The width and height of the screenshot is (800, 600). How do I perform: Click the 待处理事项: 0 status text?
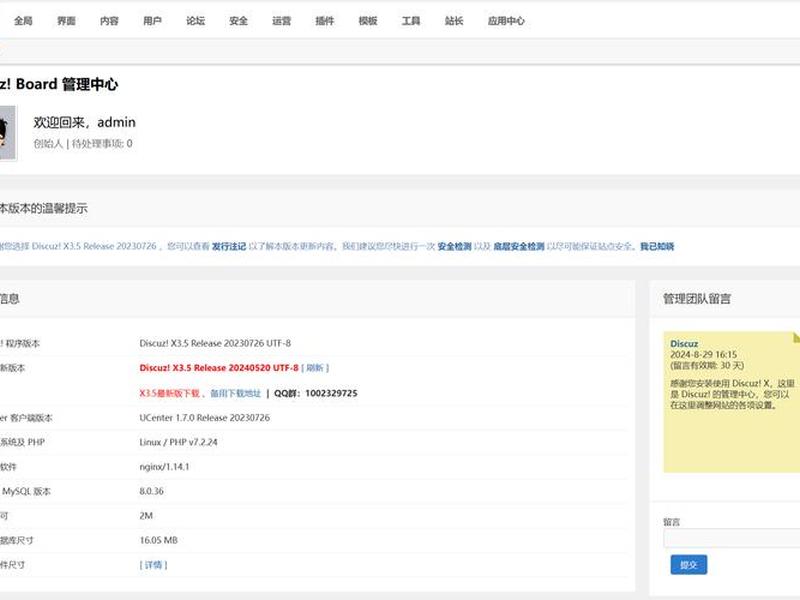pyautogui.click(x=102, y=144)
